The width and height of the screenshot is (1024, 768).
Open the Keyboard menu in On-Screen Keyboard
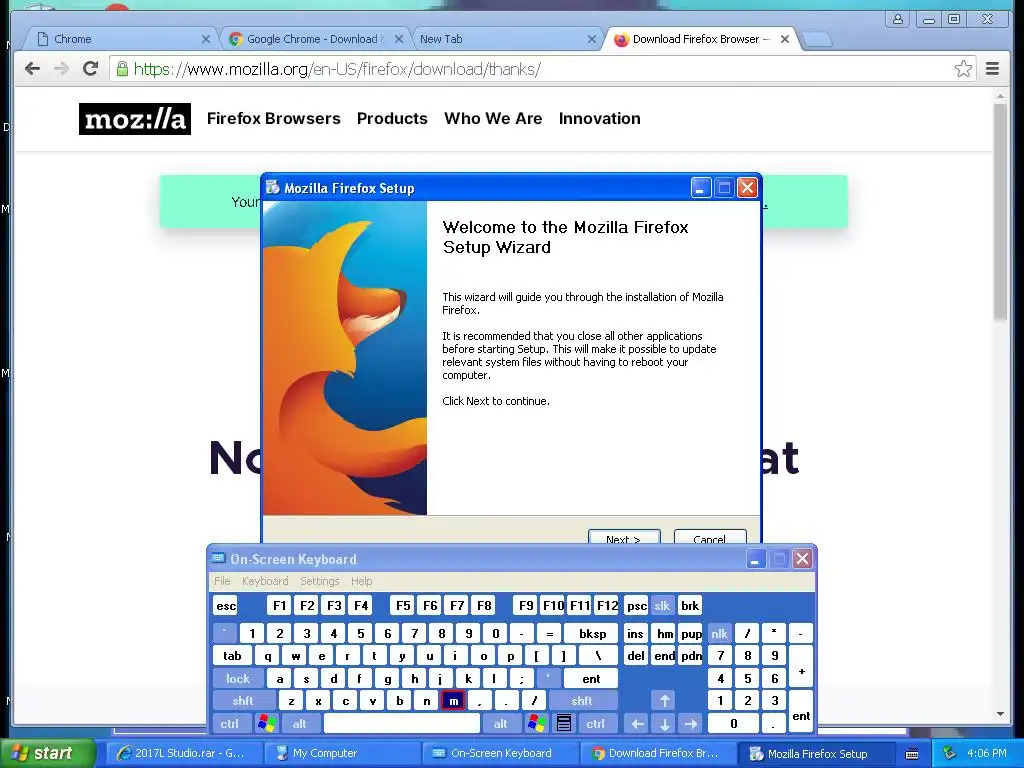pyautogui.click(x=264, y=581)
